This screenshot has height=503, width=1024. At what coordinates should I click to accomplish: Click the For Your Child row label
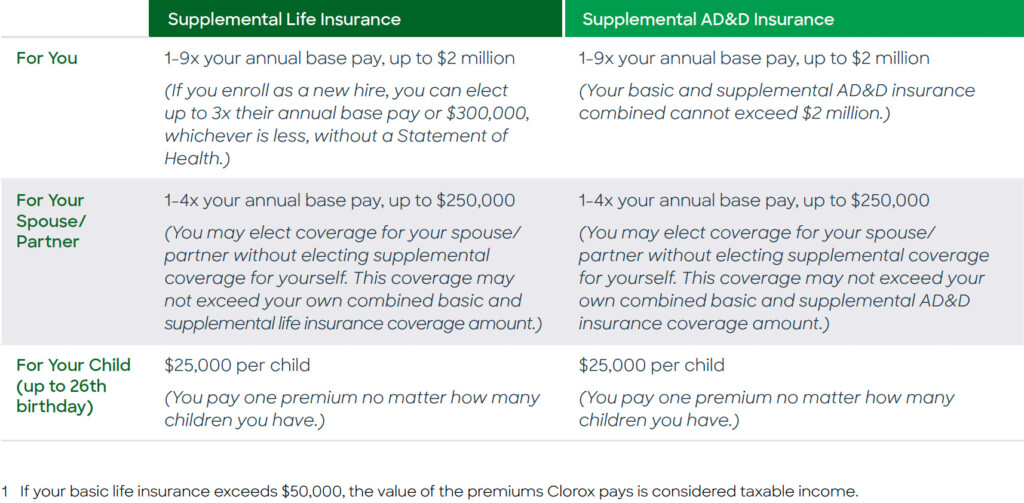(x=73, y=386)
